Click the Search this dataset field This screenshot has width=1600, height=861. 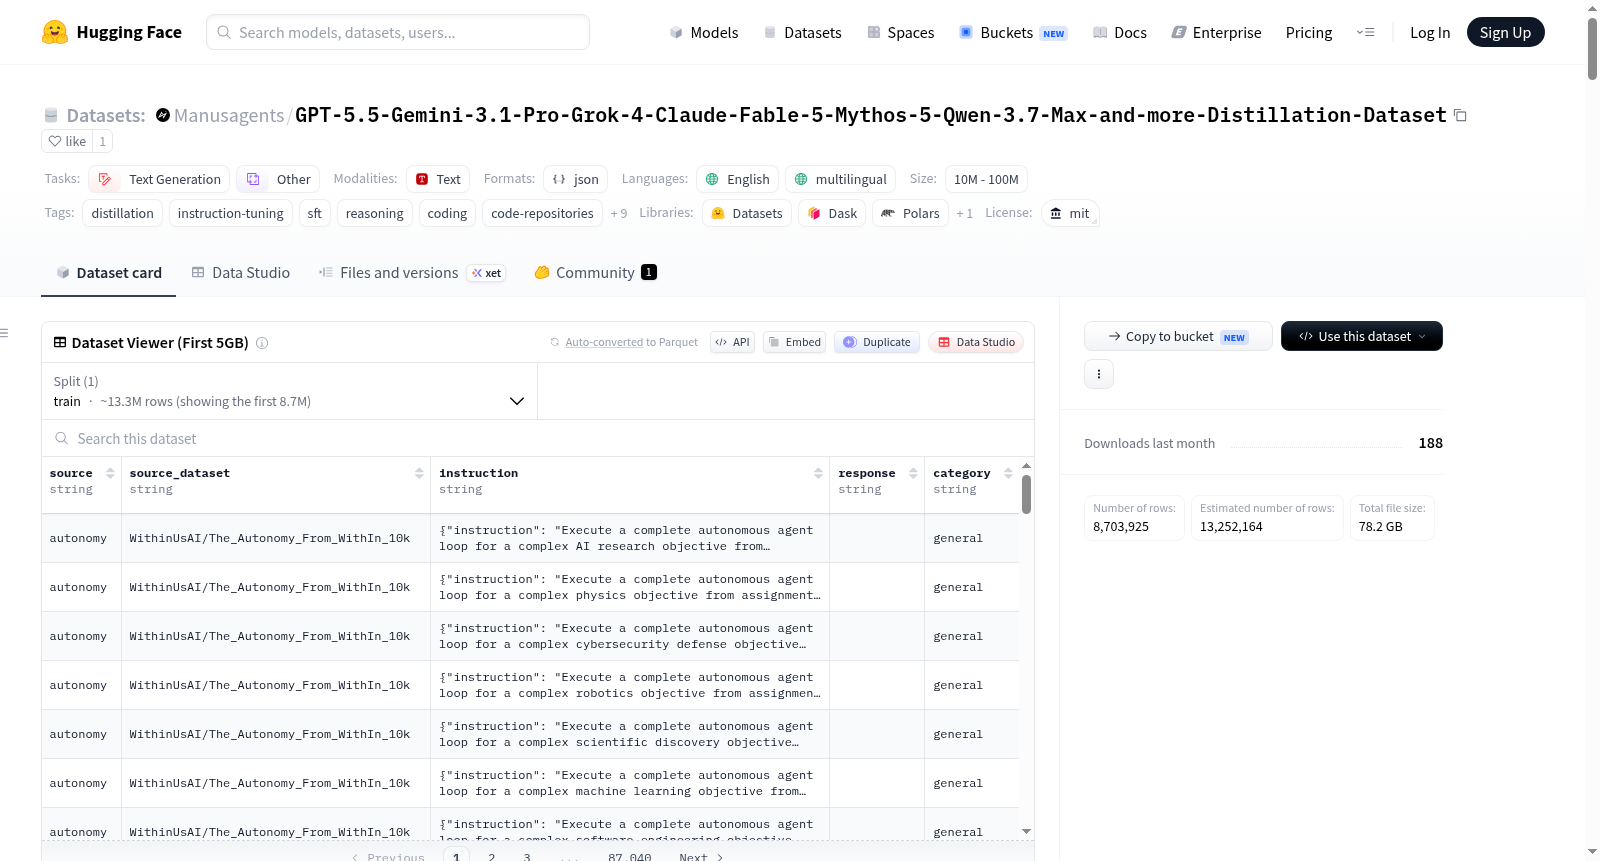(x=538, y=438)
